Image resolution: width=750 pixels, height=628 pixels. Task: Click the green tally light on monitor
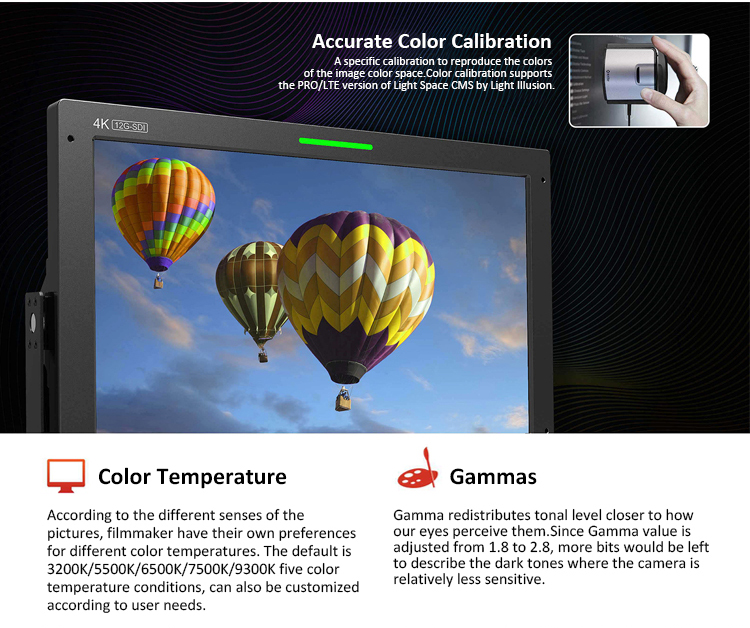[335, 144]
